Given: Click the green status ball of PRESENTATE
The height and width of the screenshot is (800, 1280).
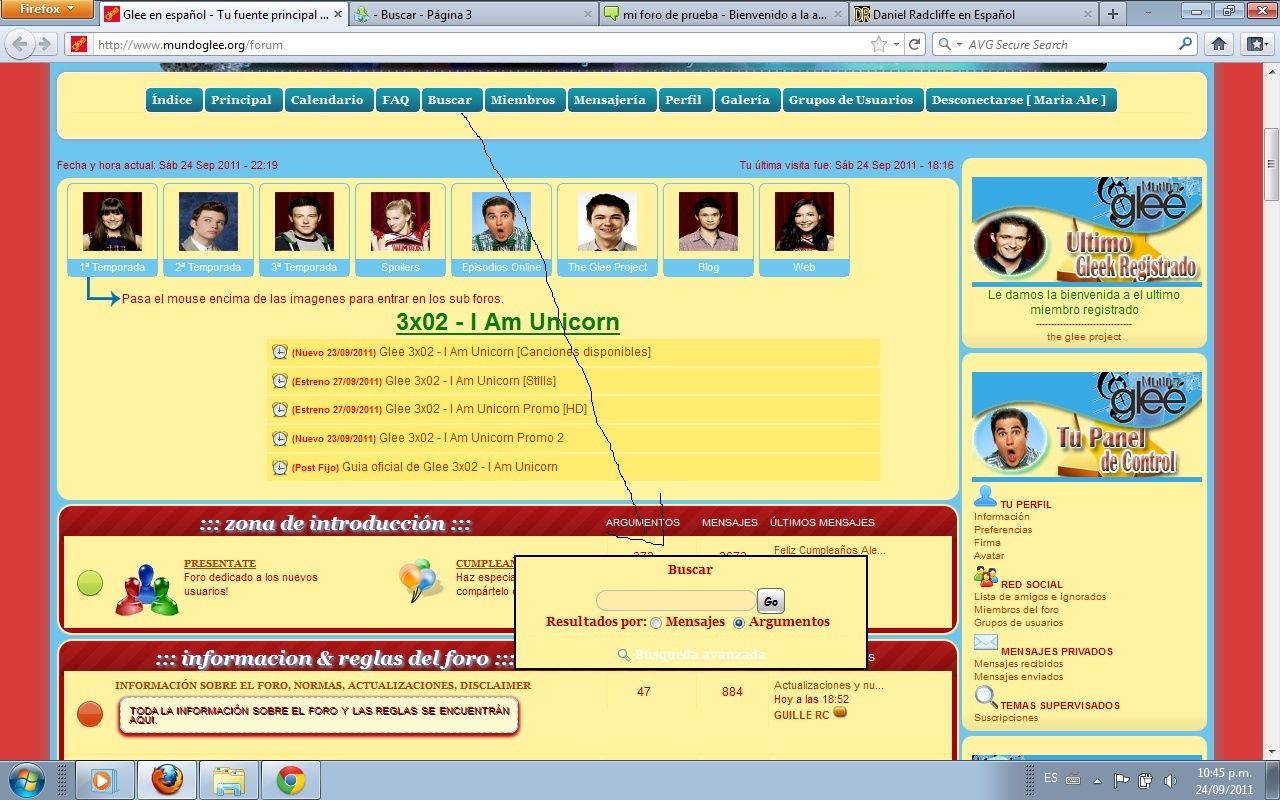Looking at the screenshot, I should 90,583.
